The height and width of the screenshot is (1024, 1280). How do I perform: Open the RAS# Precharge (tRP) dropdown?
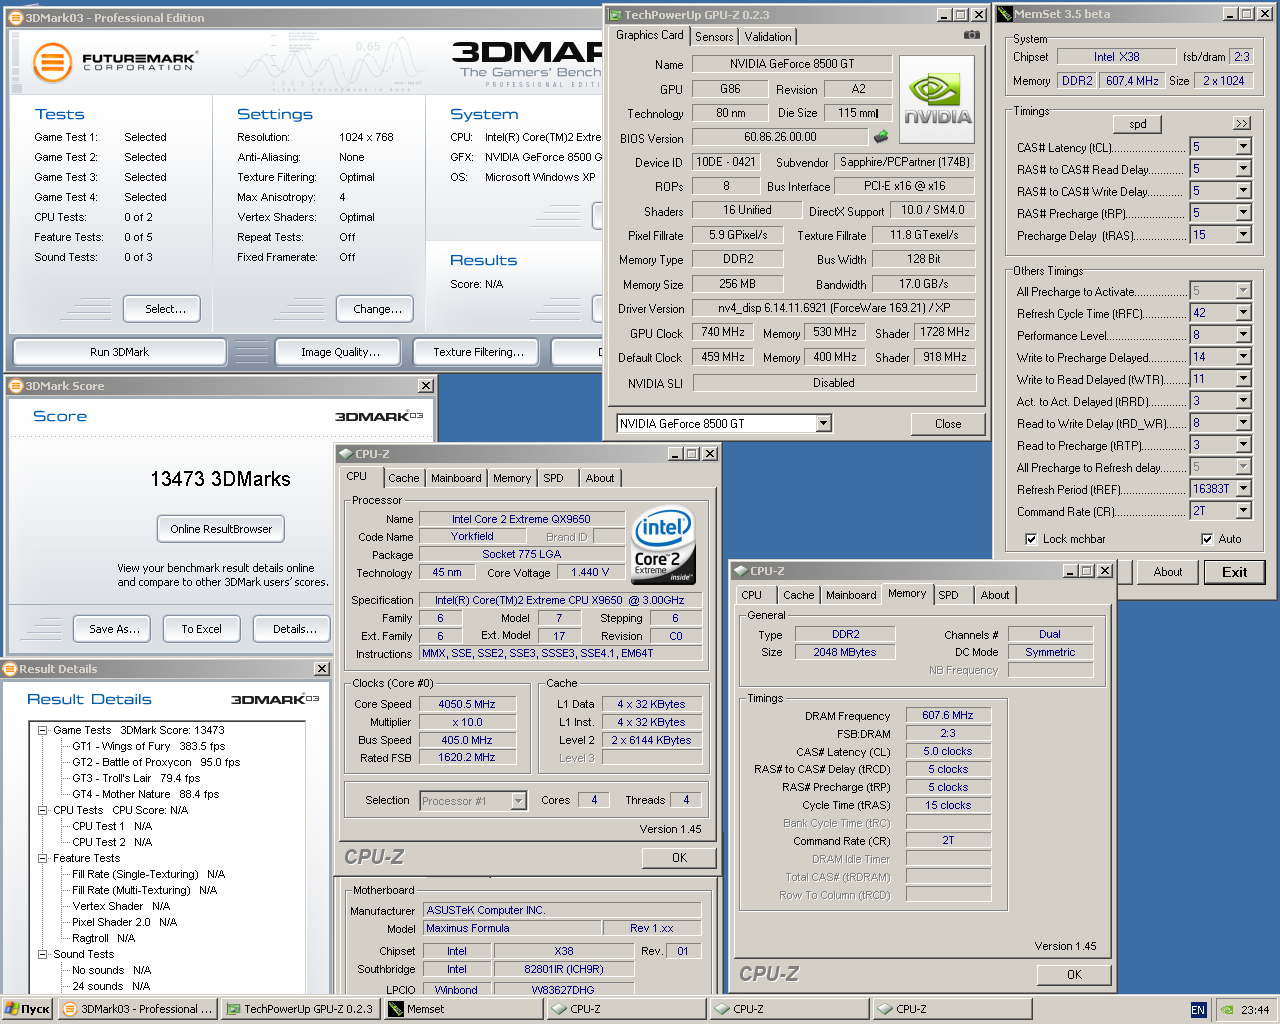tap(1243, 213)
